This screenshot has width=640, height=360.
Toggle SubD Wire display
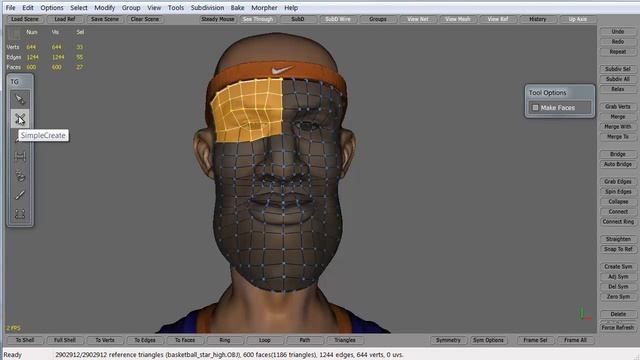tap(338, 19)
